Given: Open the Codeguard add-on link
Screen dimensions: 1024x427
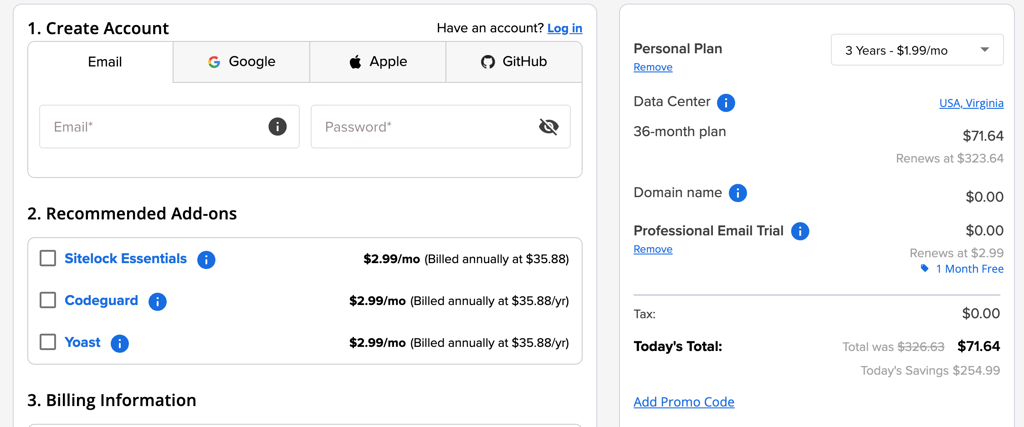Looking at the screenshot, I should (x=101, y=300).
